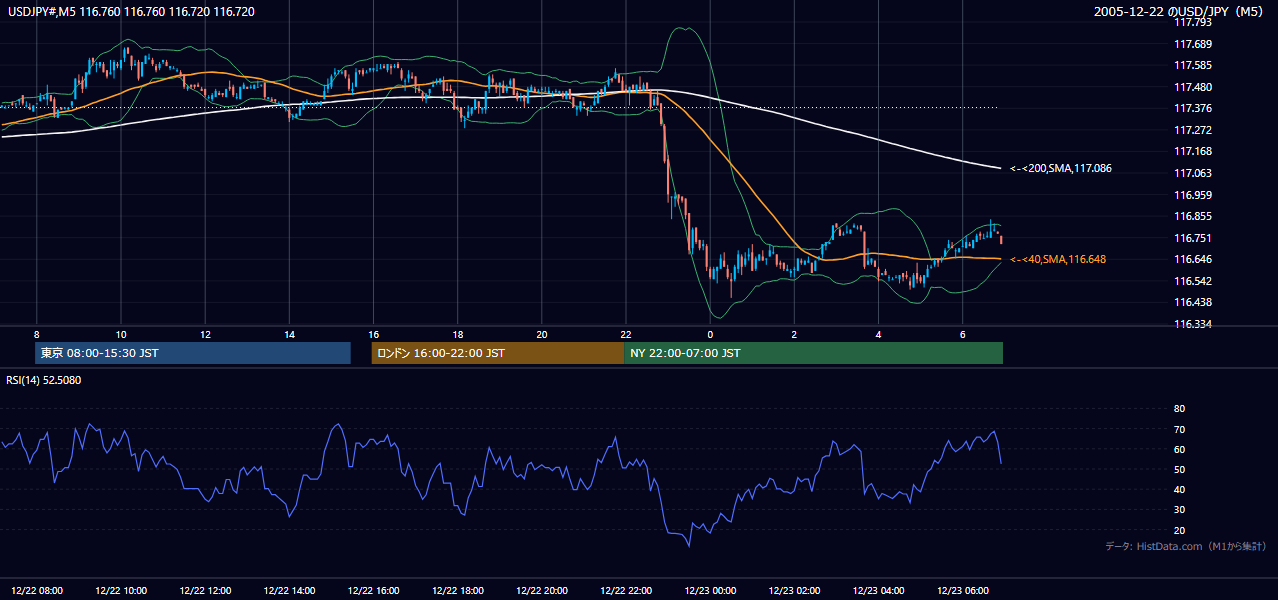This screenshot has width=1278, height=600.
Task: Click the 12/23 04:00 time label
Action: 878,590
